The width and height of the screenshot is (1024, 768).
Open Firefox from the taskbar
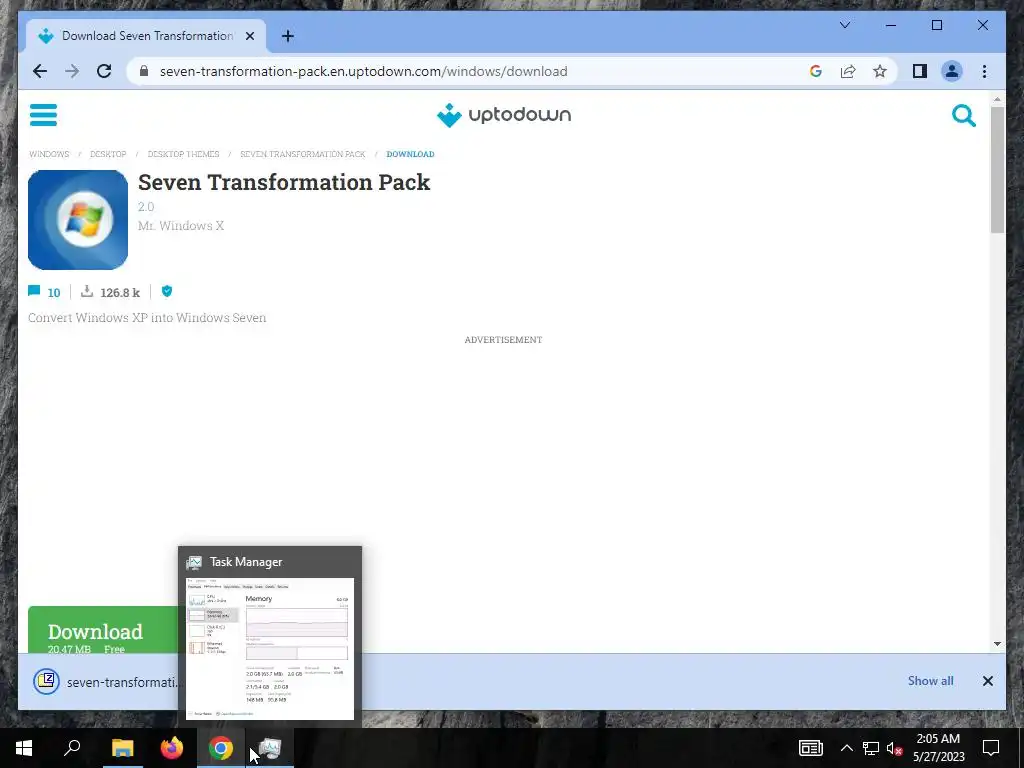(172, 748)
